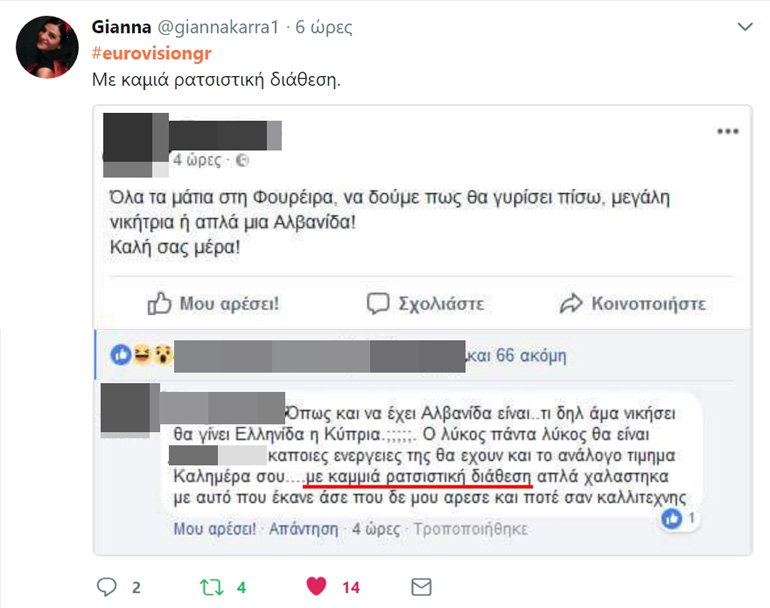Click the Σχολιάστε comment button
The height and width of the screenshot is (608, 770).
425,303
